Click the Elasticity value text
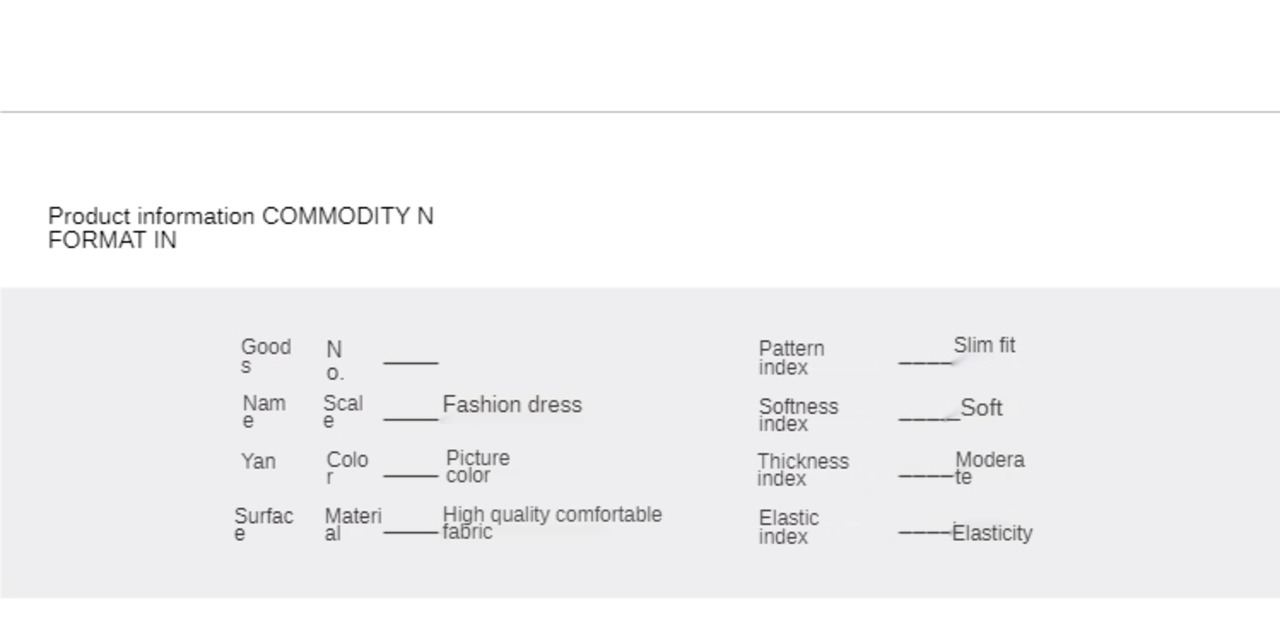Image resolution: width=1280 pixels, height=643 pixels. [x=992, y=534]
